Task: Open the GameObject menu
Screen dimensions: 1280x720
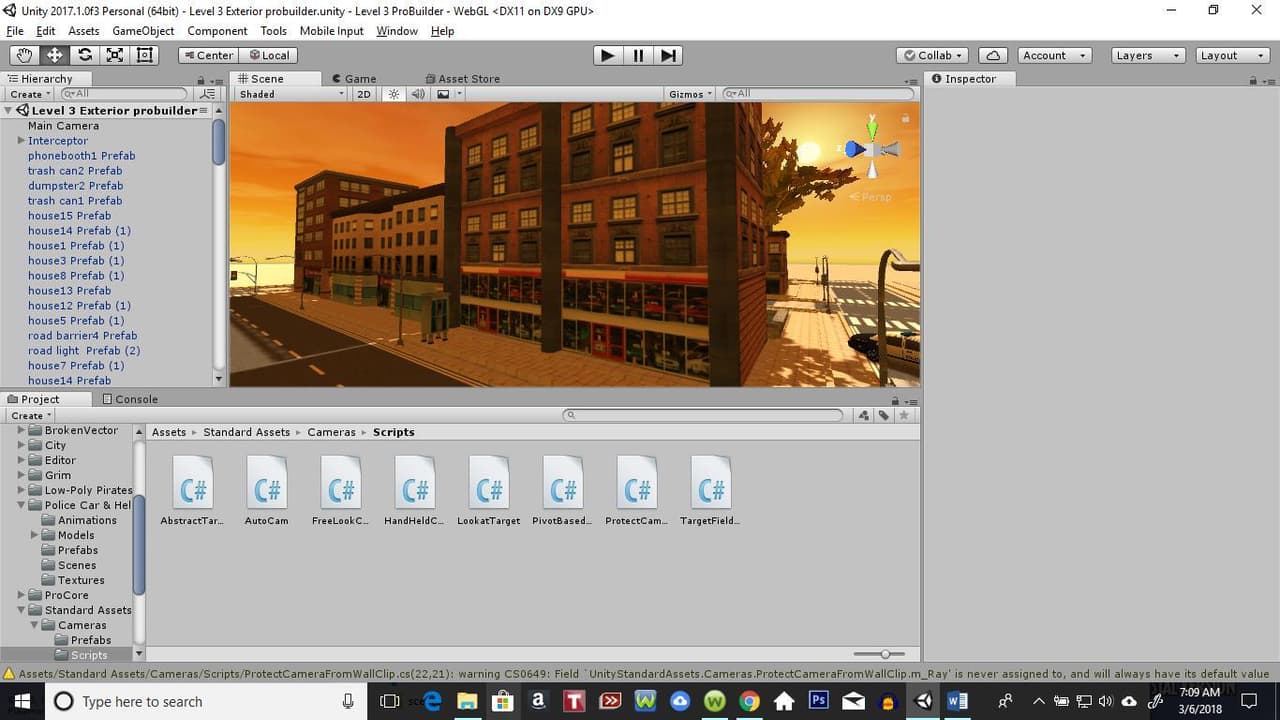Action: 143,31
